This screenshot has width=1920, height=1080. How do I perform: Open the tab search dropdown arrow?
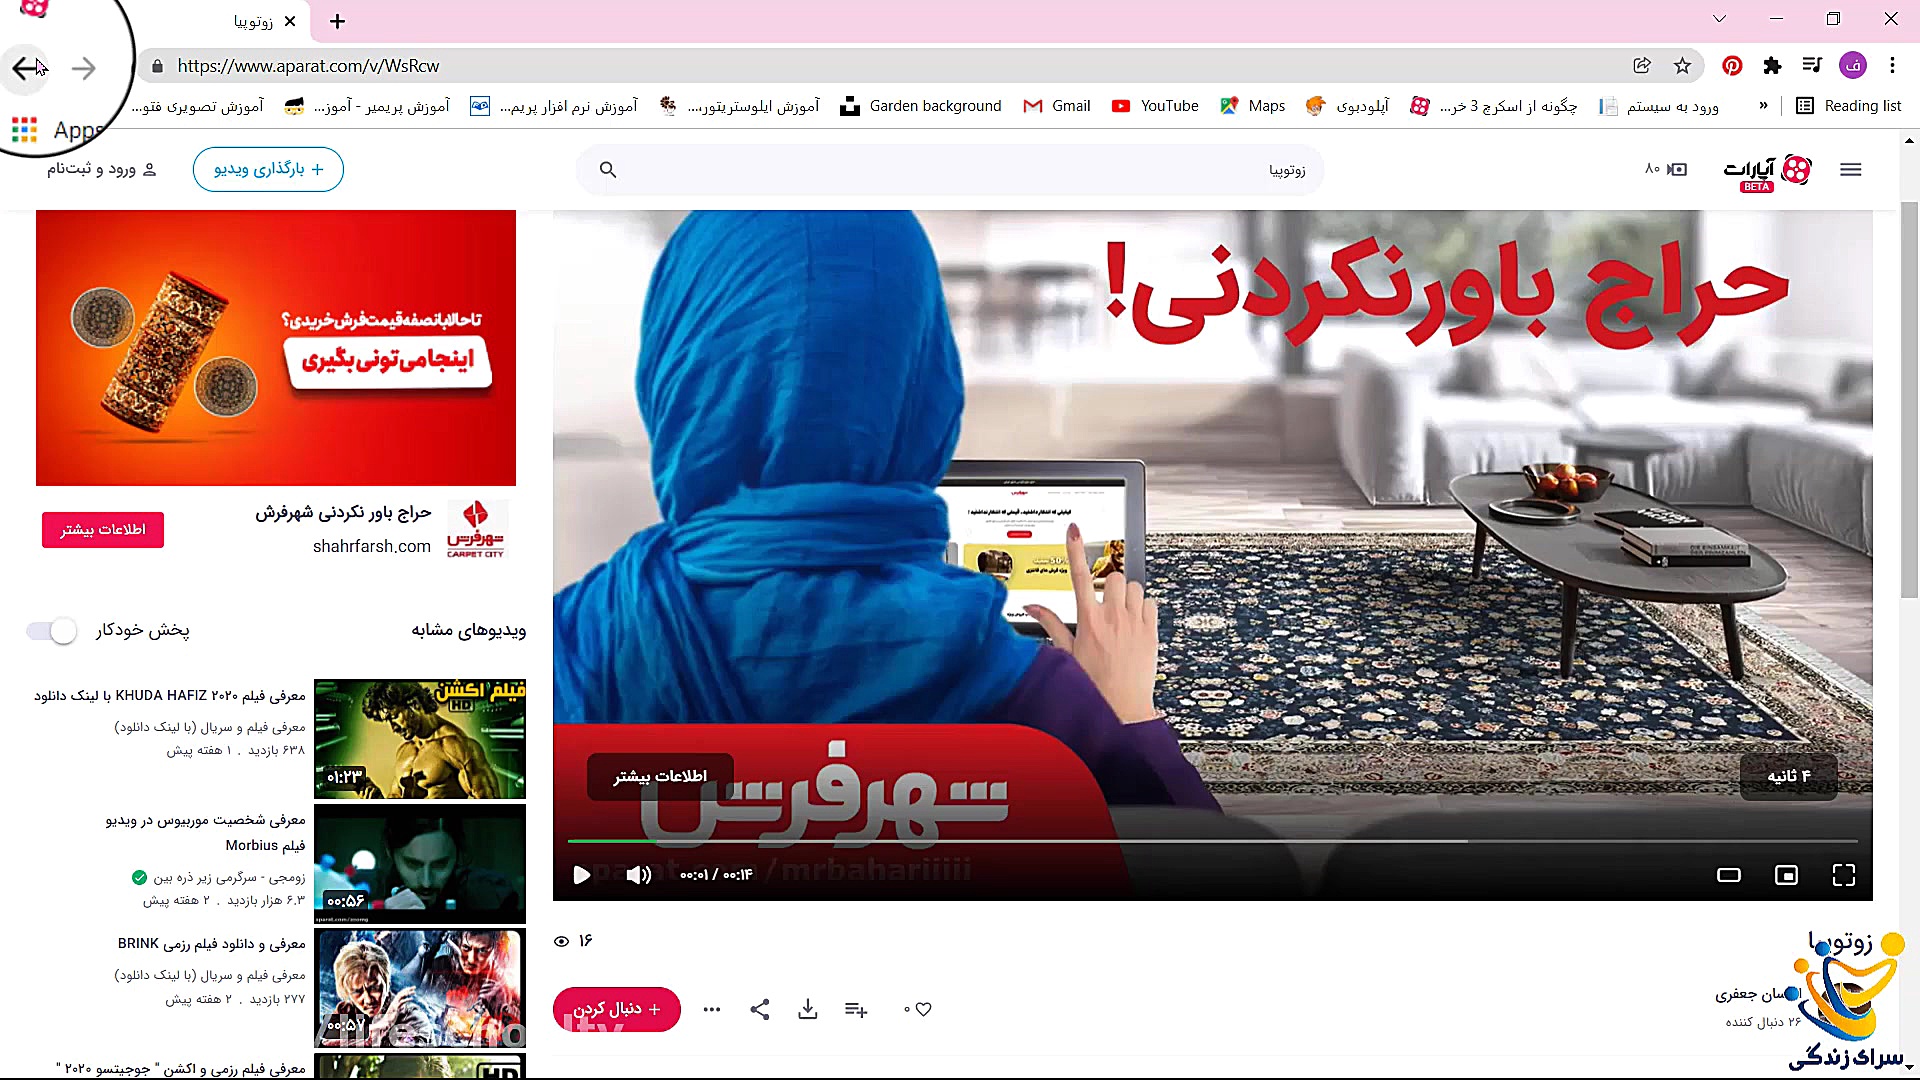[1719, 19]
